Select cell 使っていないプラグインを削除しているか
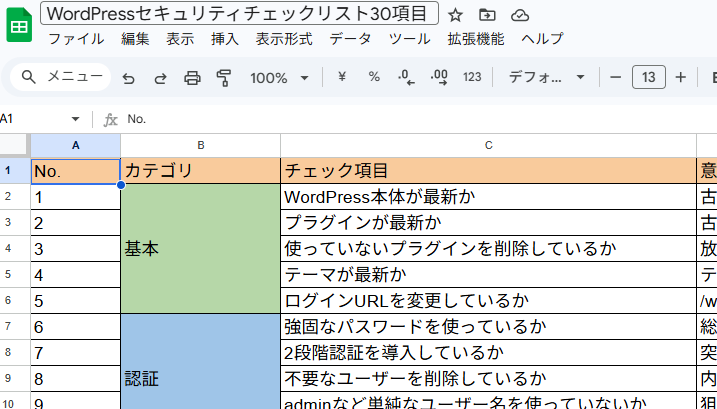The width and height of the screenshot is (717, 409). click(x=488, y=248)
